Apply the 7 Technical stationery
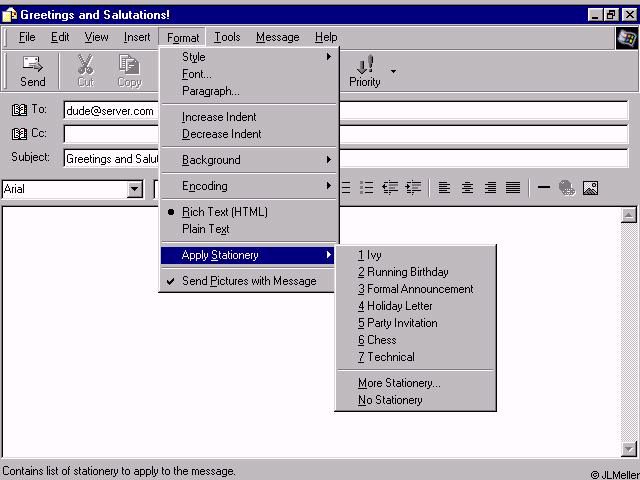This screenshot has width=640, height=480. click(416, 357)
